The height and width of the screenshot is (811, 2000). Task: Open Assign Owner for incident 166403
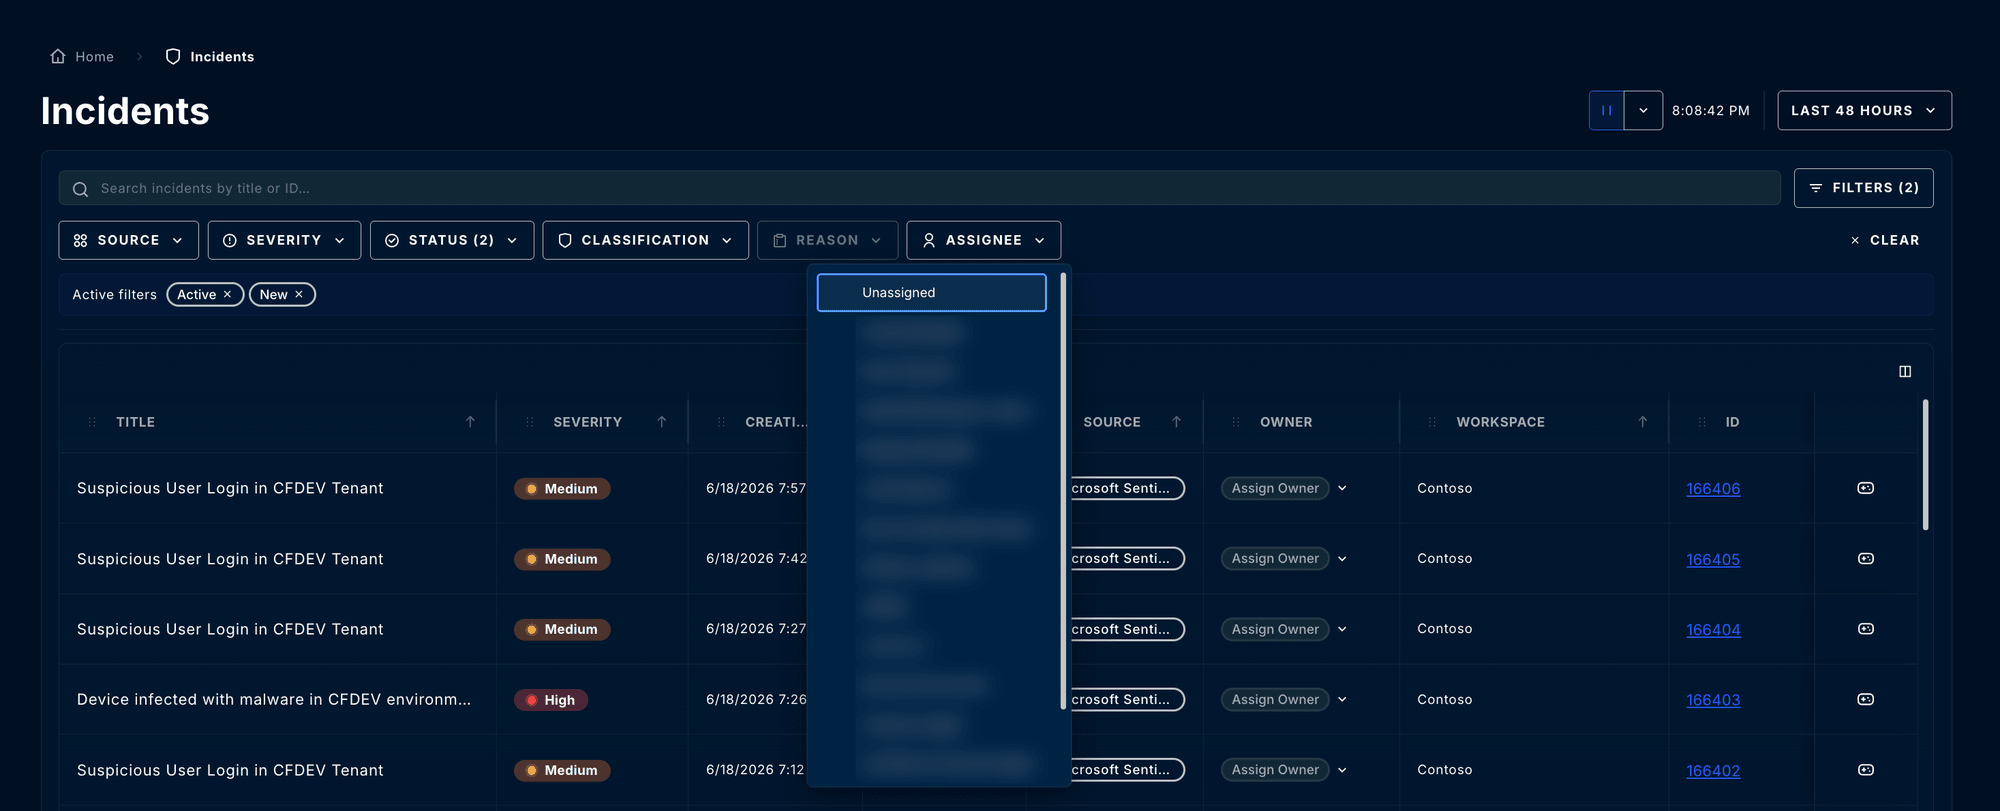pyautogui.click(x=1284, y=699)
